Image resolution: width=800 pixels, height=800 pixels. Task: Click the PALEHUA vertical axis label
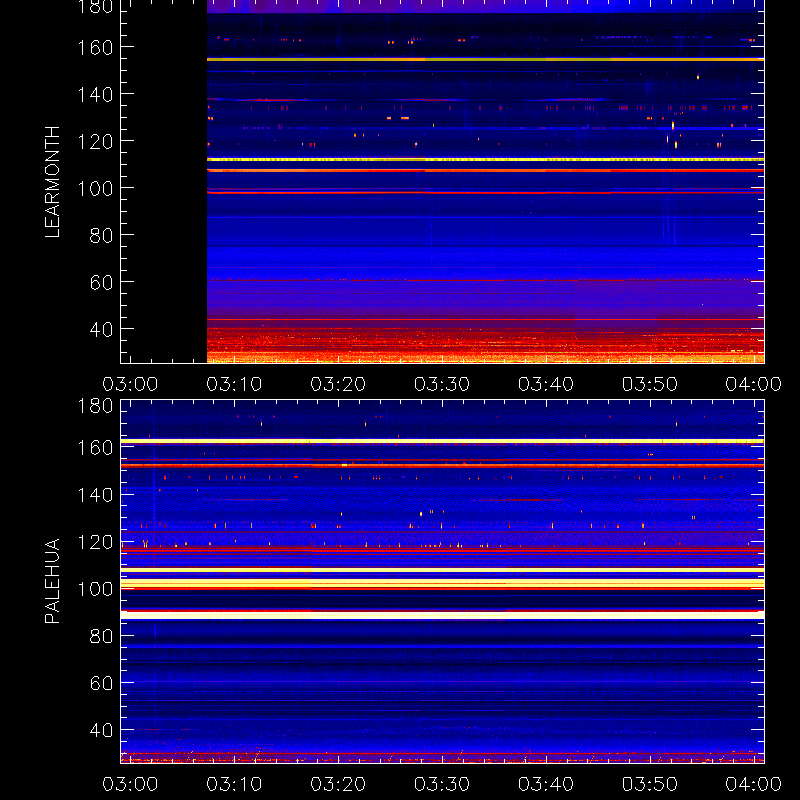[52, 581]
